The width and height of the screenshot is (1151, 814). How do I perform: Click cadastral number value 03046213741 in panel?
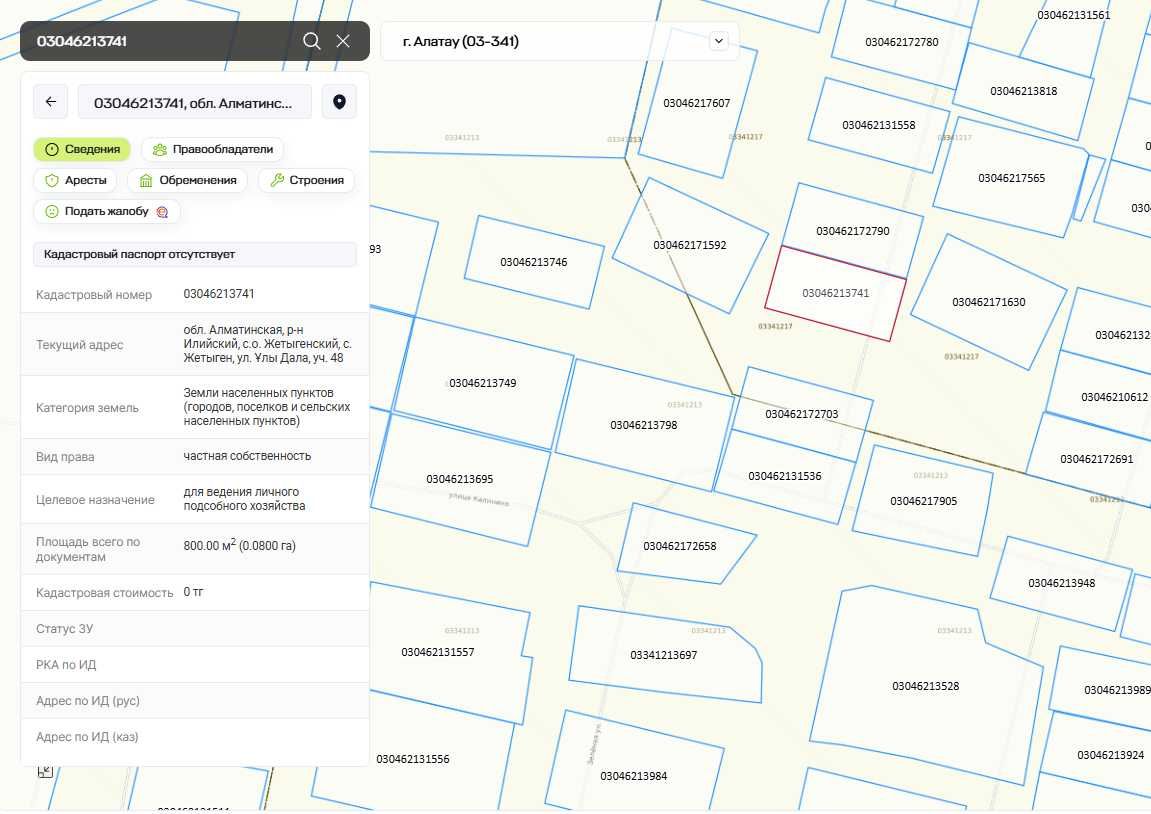tap(219, 294)
